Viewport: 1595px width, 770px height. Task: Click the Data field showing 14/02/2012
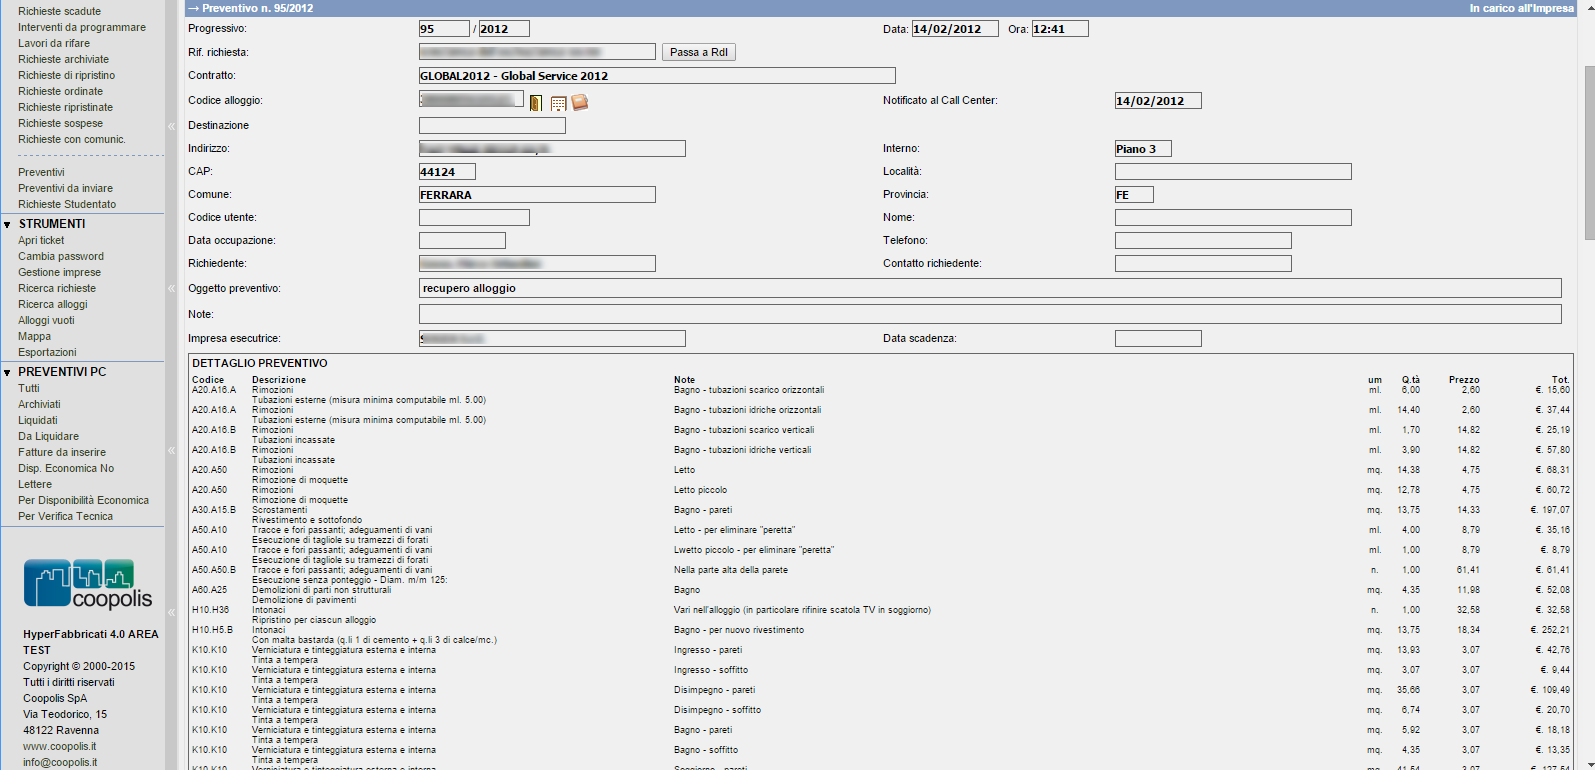pos(955,29)
